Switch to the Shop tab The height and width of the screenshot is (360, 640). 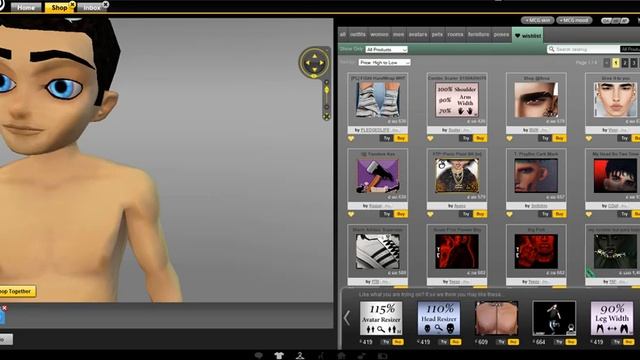[x=59, y=7]
